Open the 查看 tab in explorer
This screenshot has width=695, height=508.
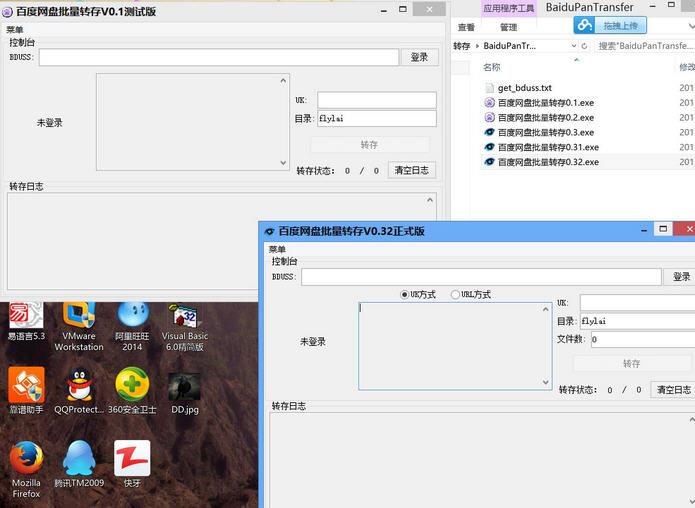tap(466, 27)
